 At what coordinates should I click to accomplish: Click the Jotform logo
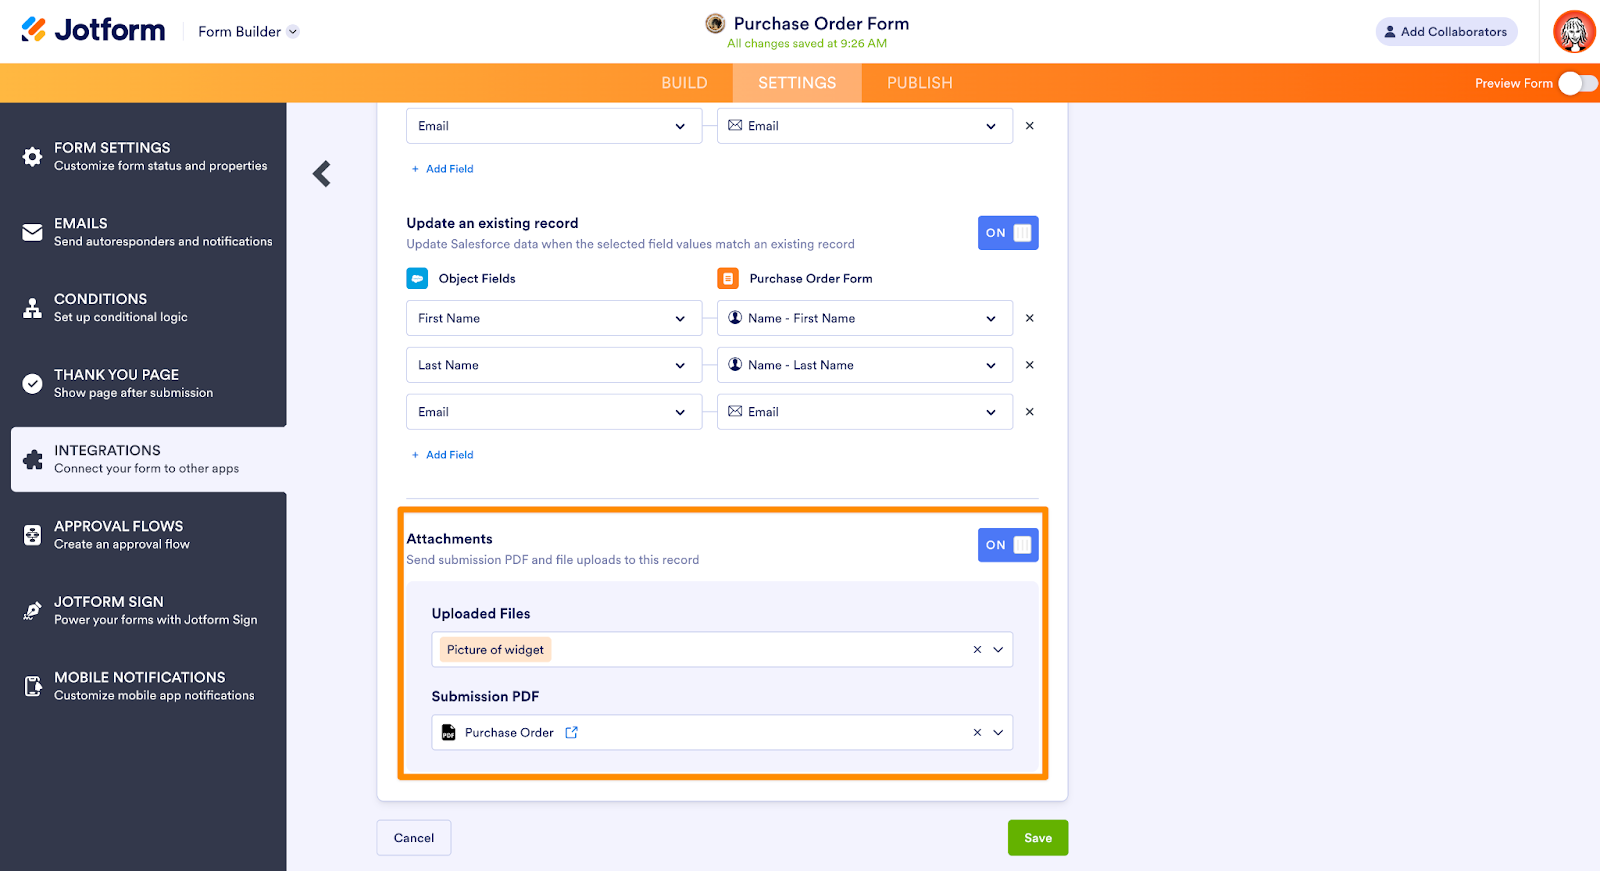[94, 31]
